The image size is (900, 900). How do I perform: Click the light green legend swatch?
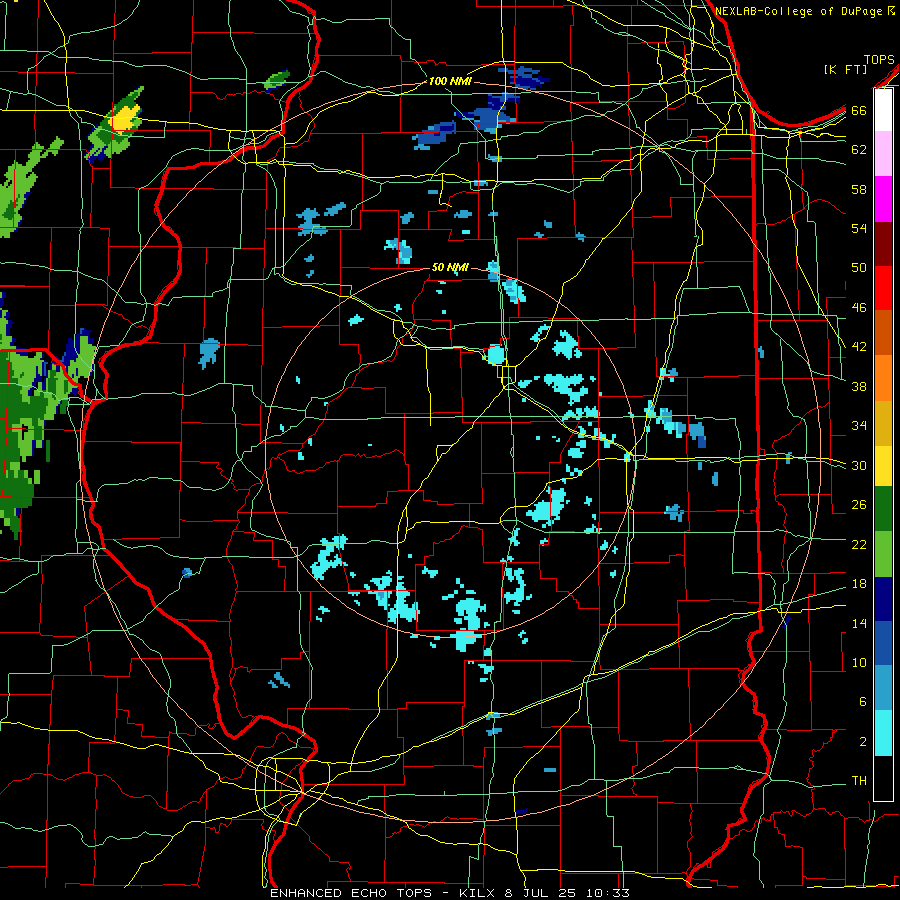coord(883,554)
